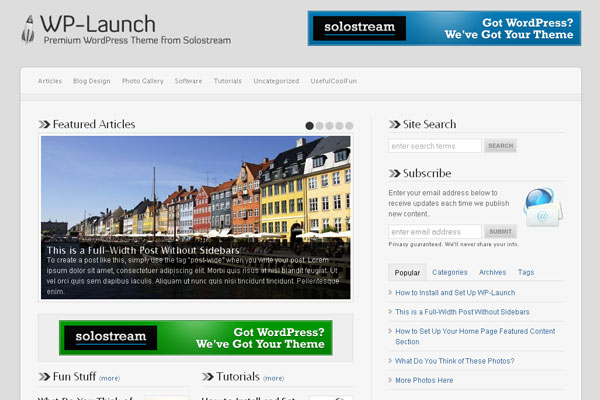The height and width of the screenshot is (400, 600).
Task: Open the green solostream banner ad
Action: pos(196,338)
